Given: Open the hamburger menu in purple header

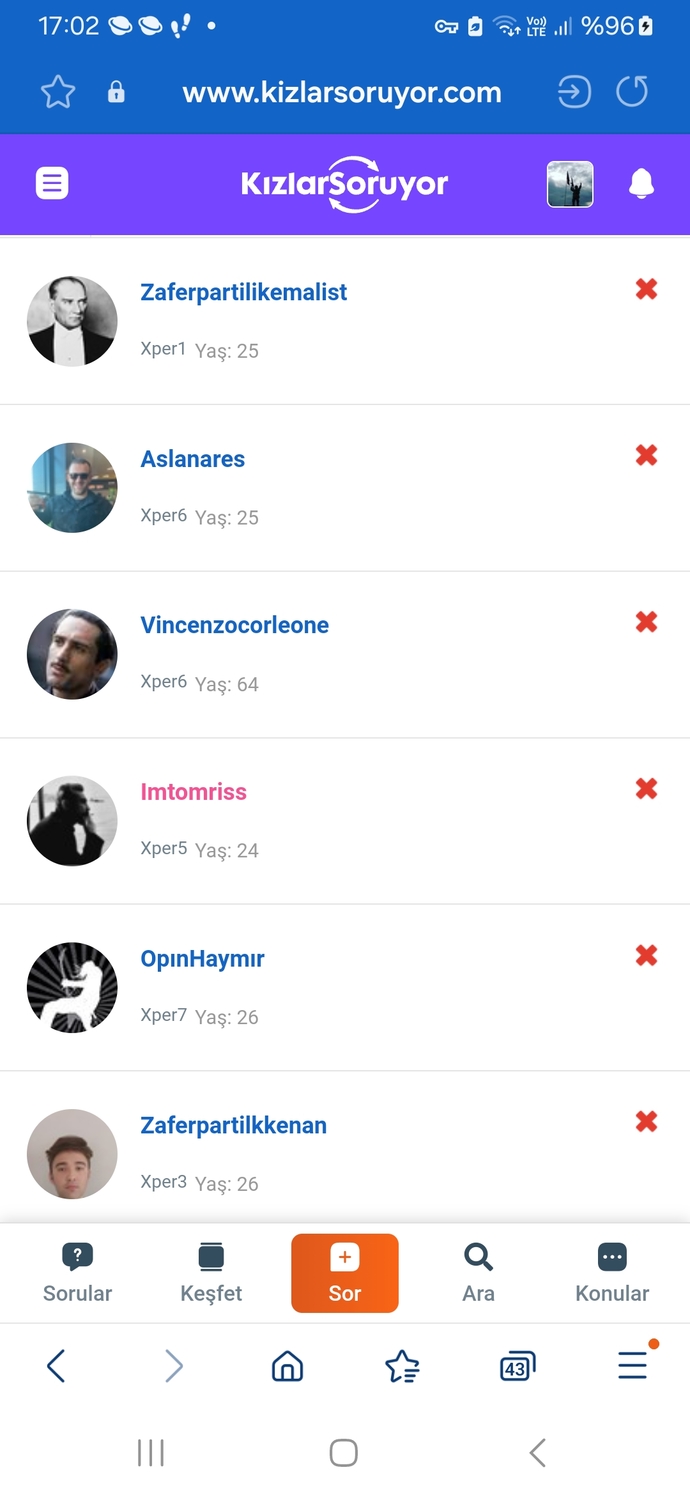Looking at the screenshot, I should point(52,184).
